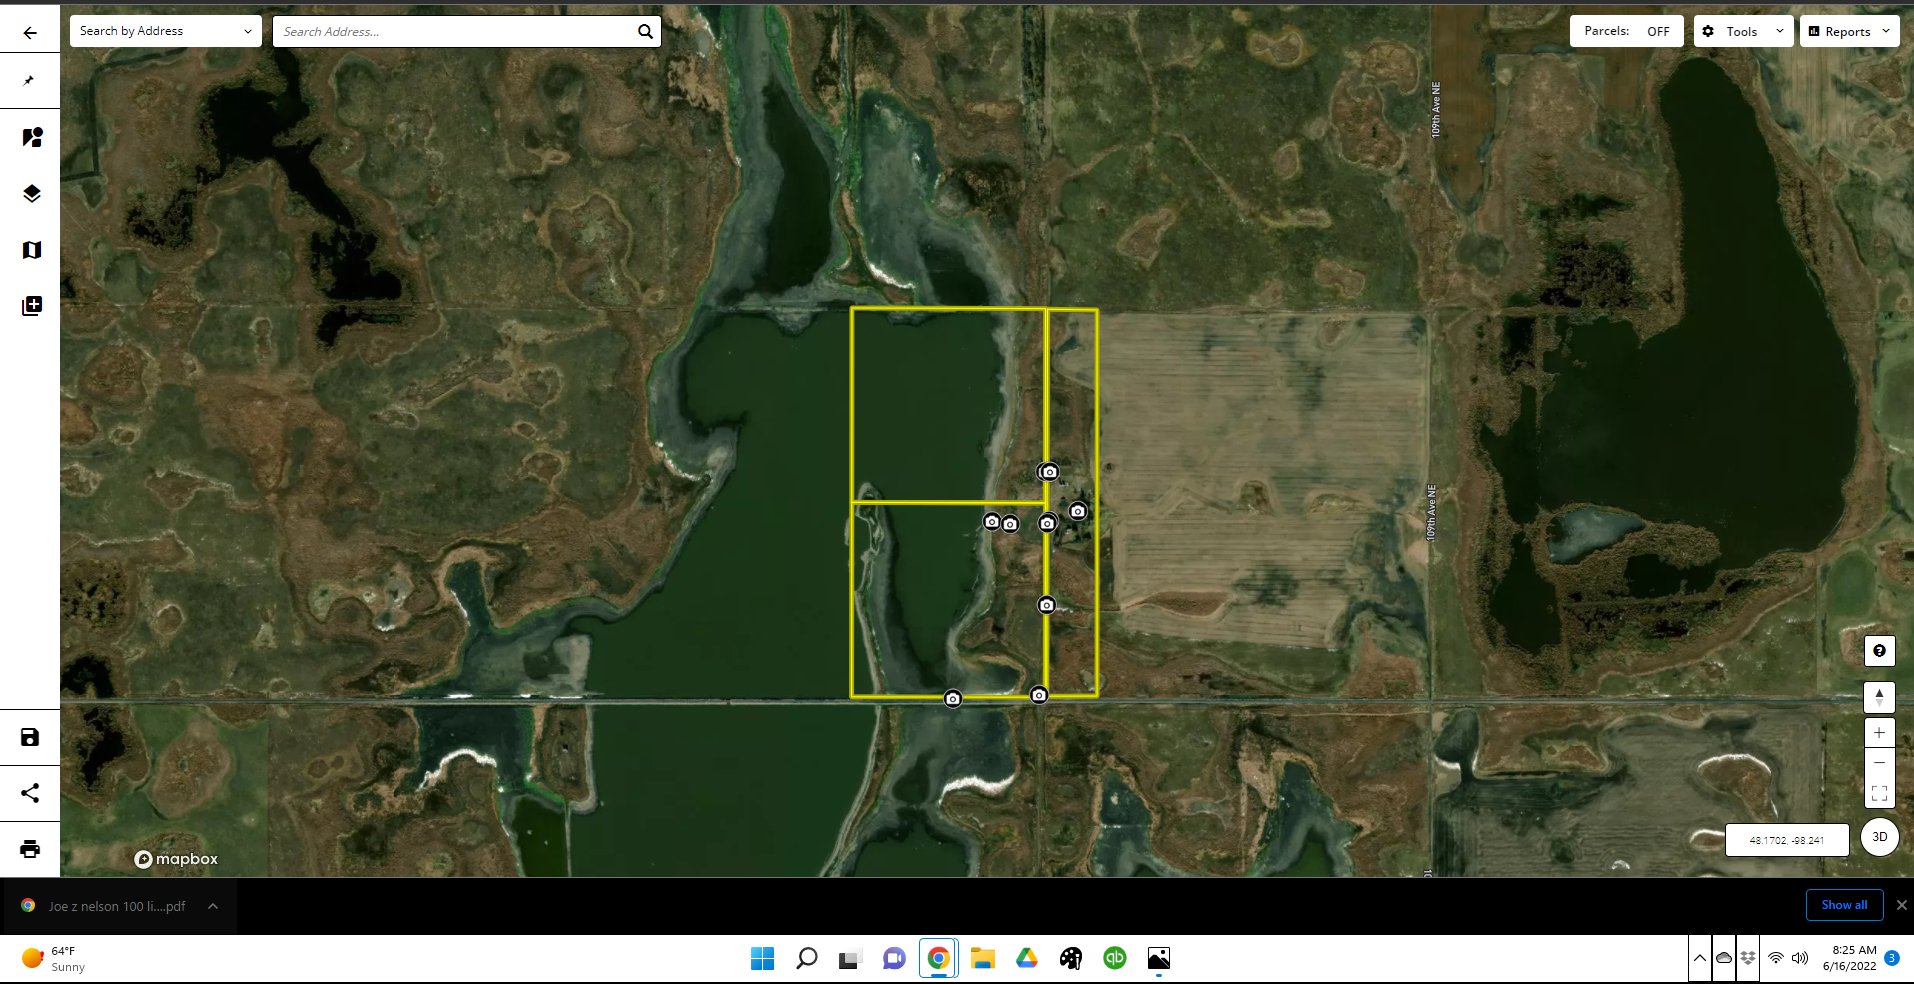
Task: Zoom in with the plus button
Action: (x=1879, y=733)
